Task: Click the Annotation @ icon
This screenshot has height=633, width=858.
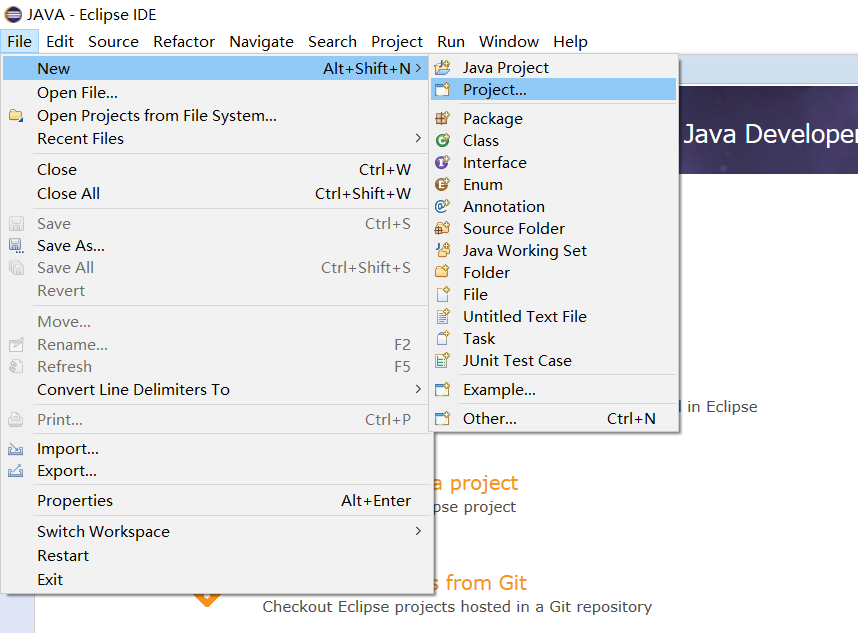Action: click(x=442, y=206)
